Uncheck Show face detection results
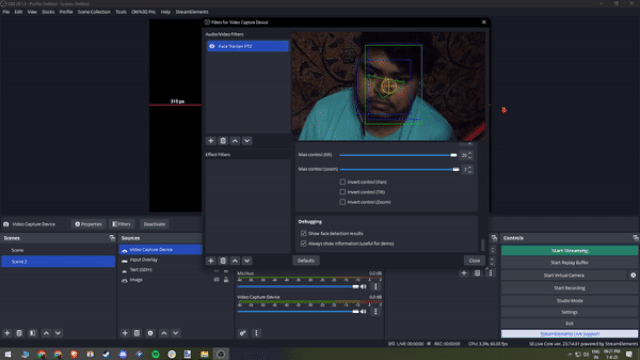Viewport: 640px width, 360px height. (303, 233)
